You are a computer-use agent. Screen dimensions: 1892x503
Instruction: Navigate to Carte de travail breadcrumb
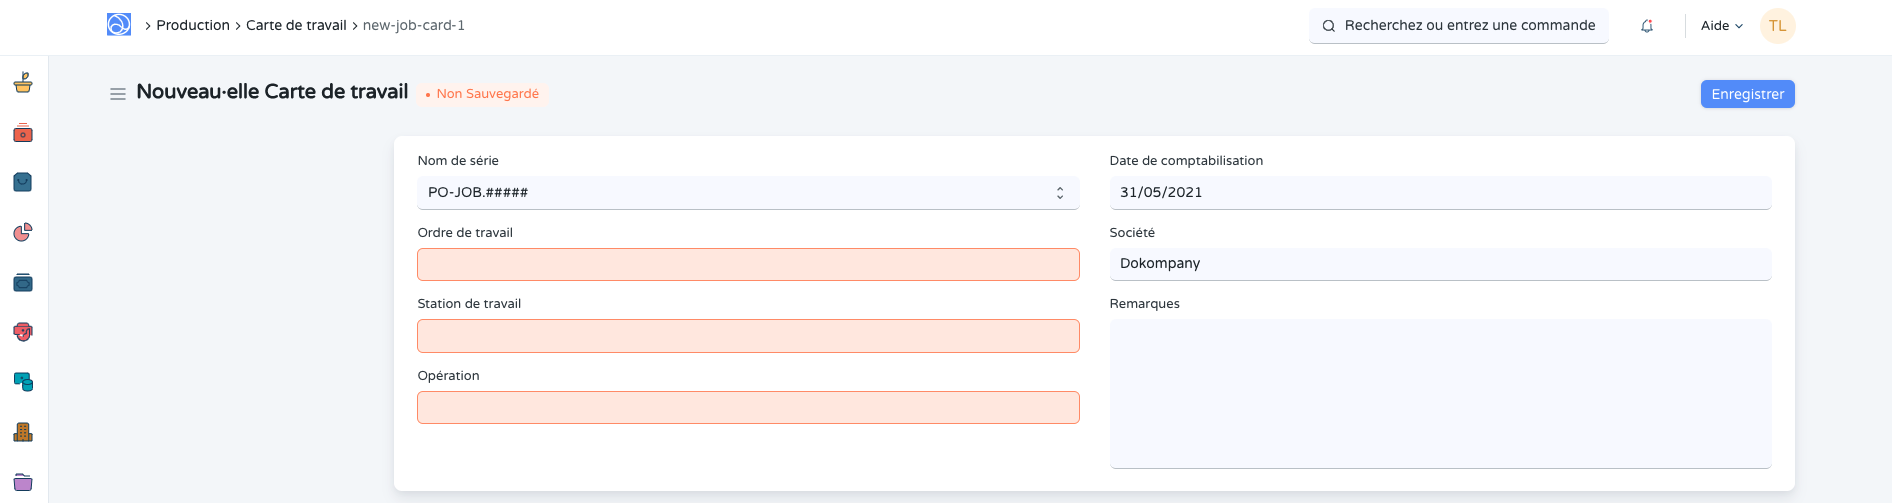(296, 25)
